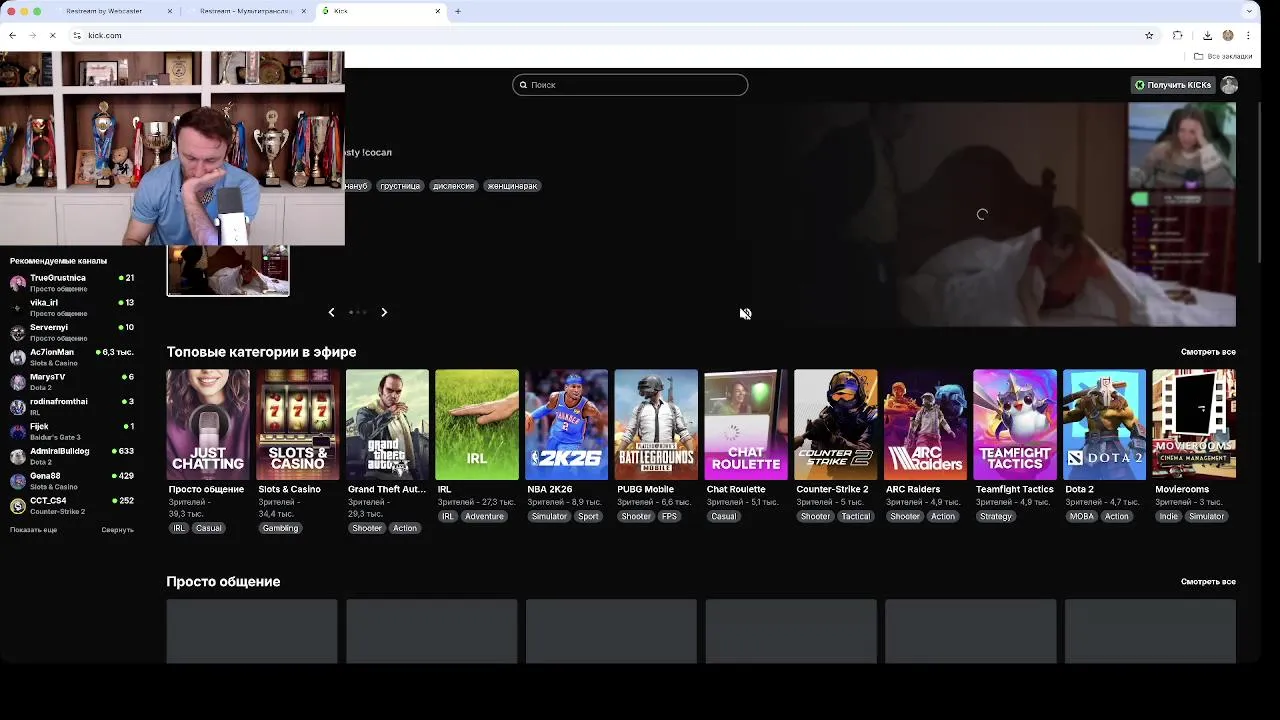The width and height of the screenshot is (1280, 720).
Task: Click the MOBA tag under Dota 2
Action: (x=1082, y=517)
